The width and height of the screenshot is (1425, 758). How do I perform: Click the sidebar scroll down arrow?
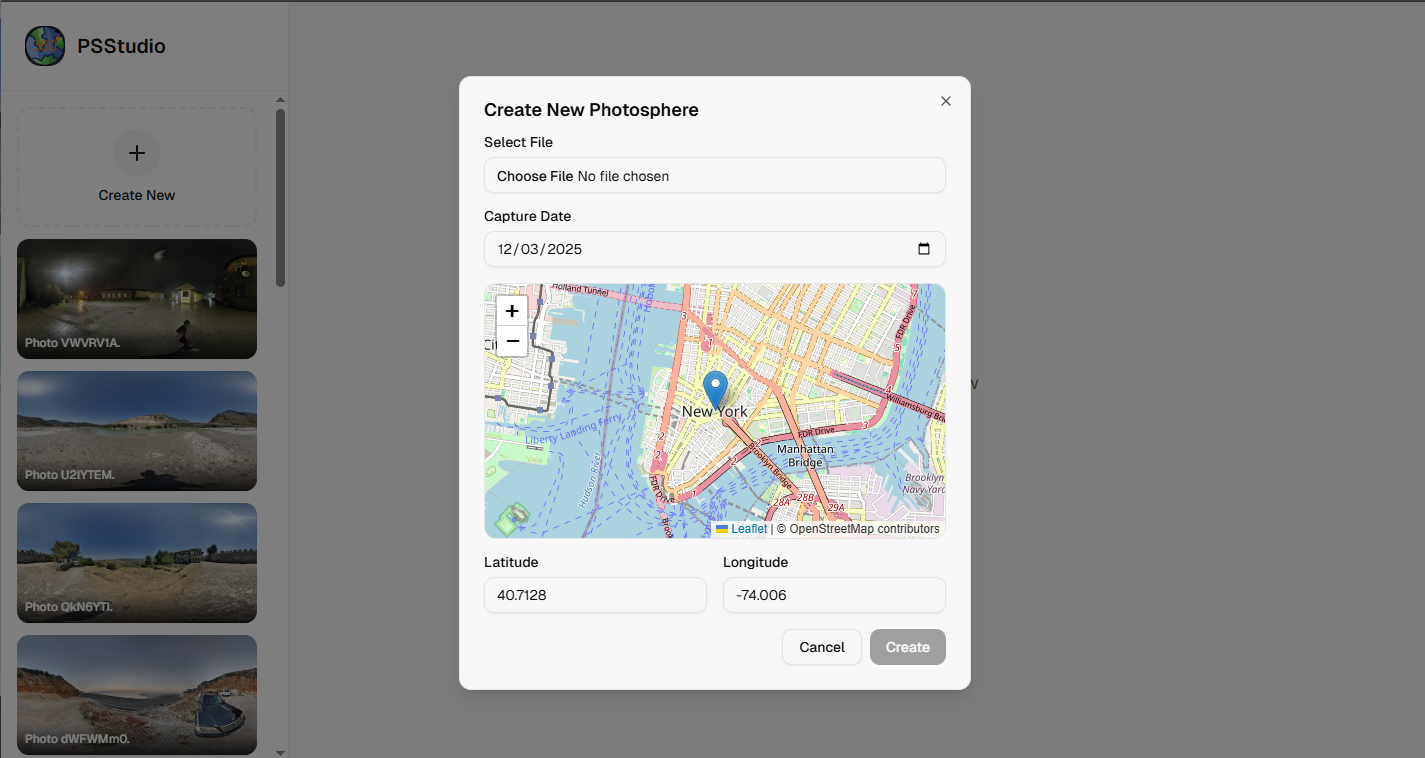pyautogui.click(x=281, y=752)
